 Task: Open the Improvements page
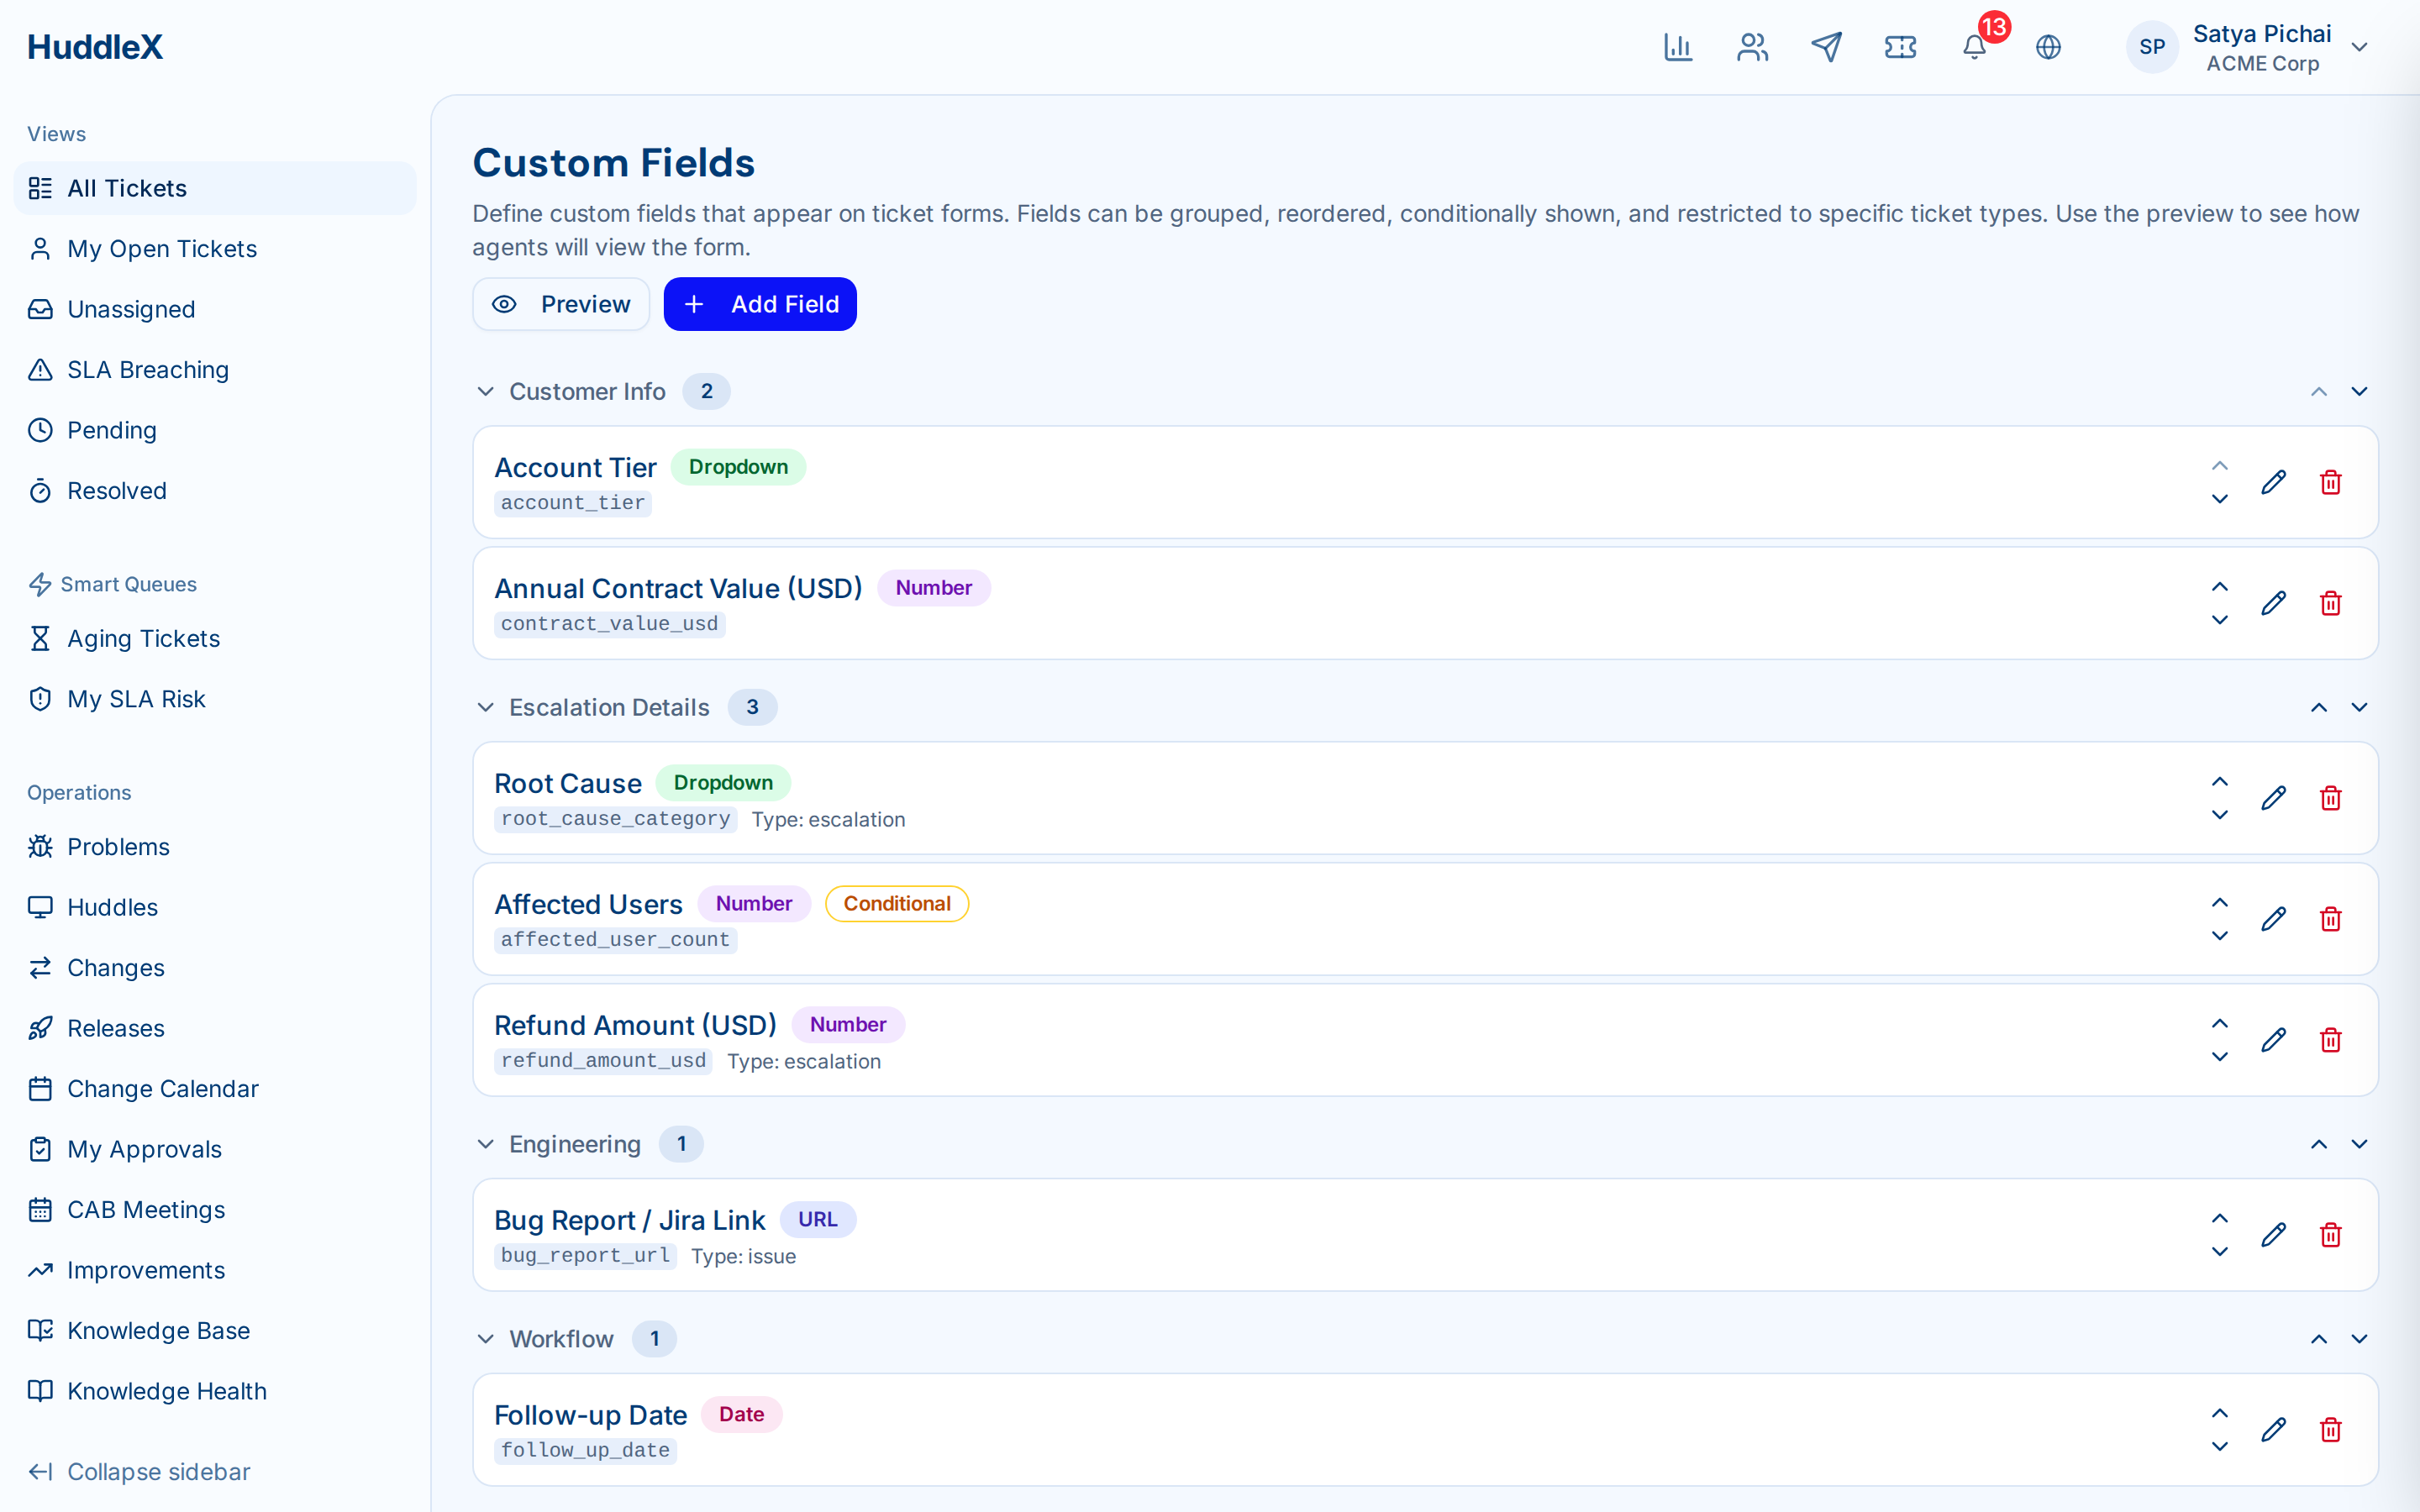click(x=215, y=1270)
